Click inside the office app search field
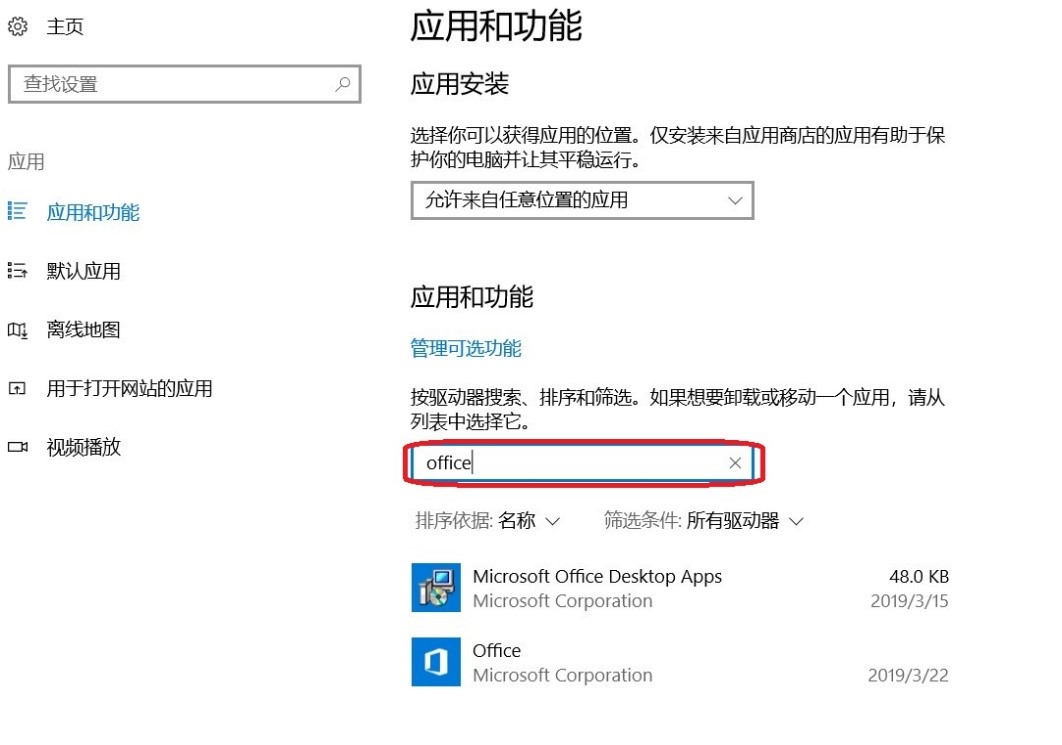Screen dimensions: 1062x745 [x=582, y=463]
